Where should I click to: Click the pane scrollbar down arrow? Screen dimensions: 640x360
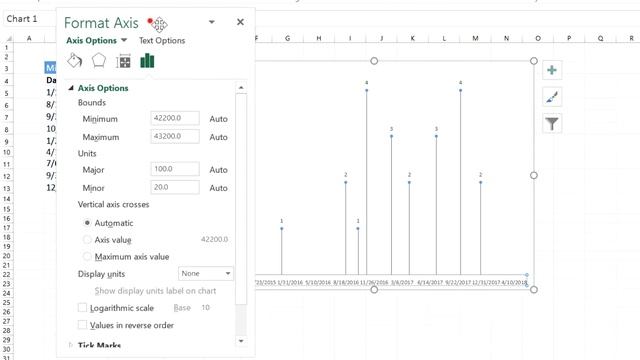click(x=241, y=341)
